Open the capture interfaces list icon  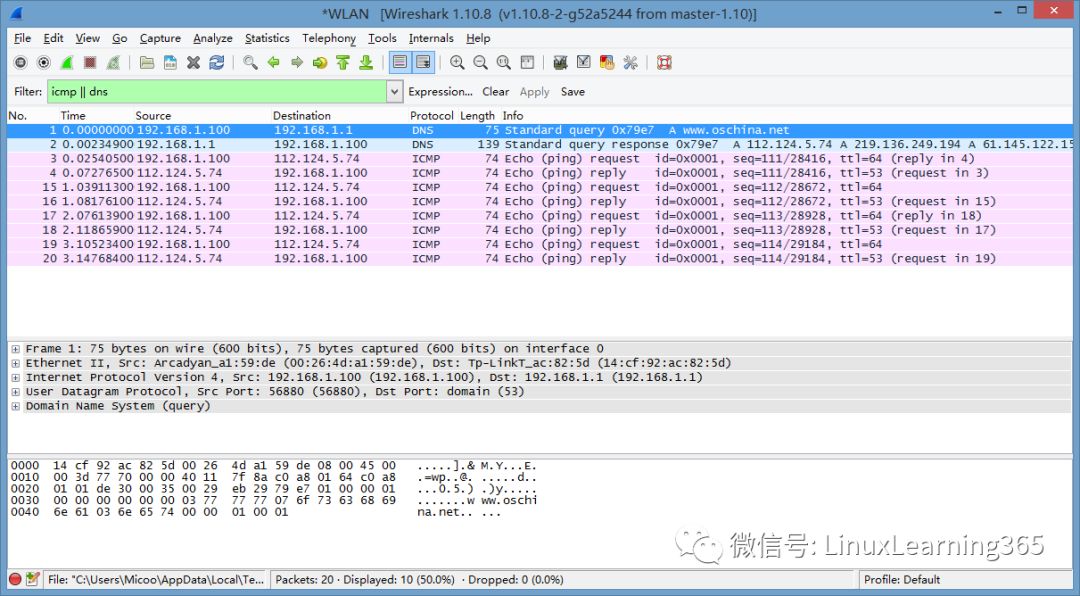click(x=21, y=63)
